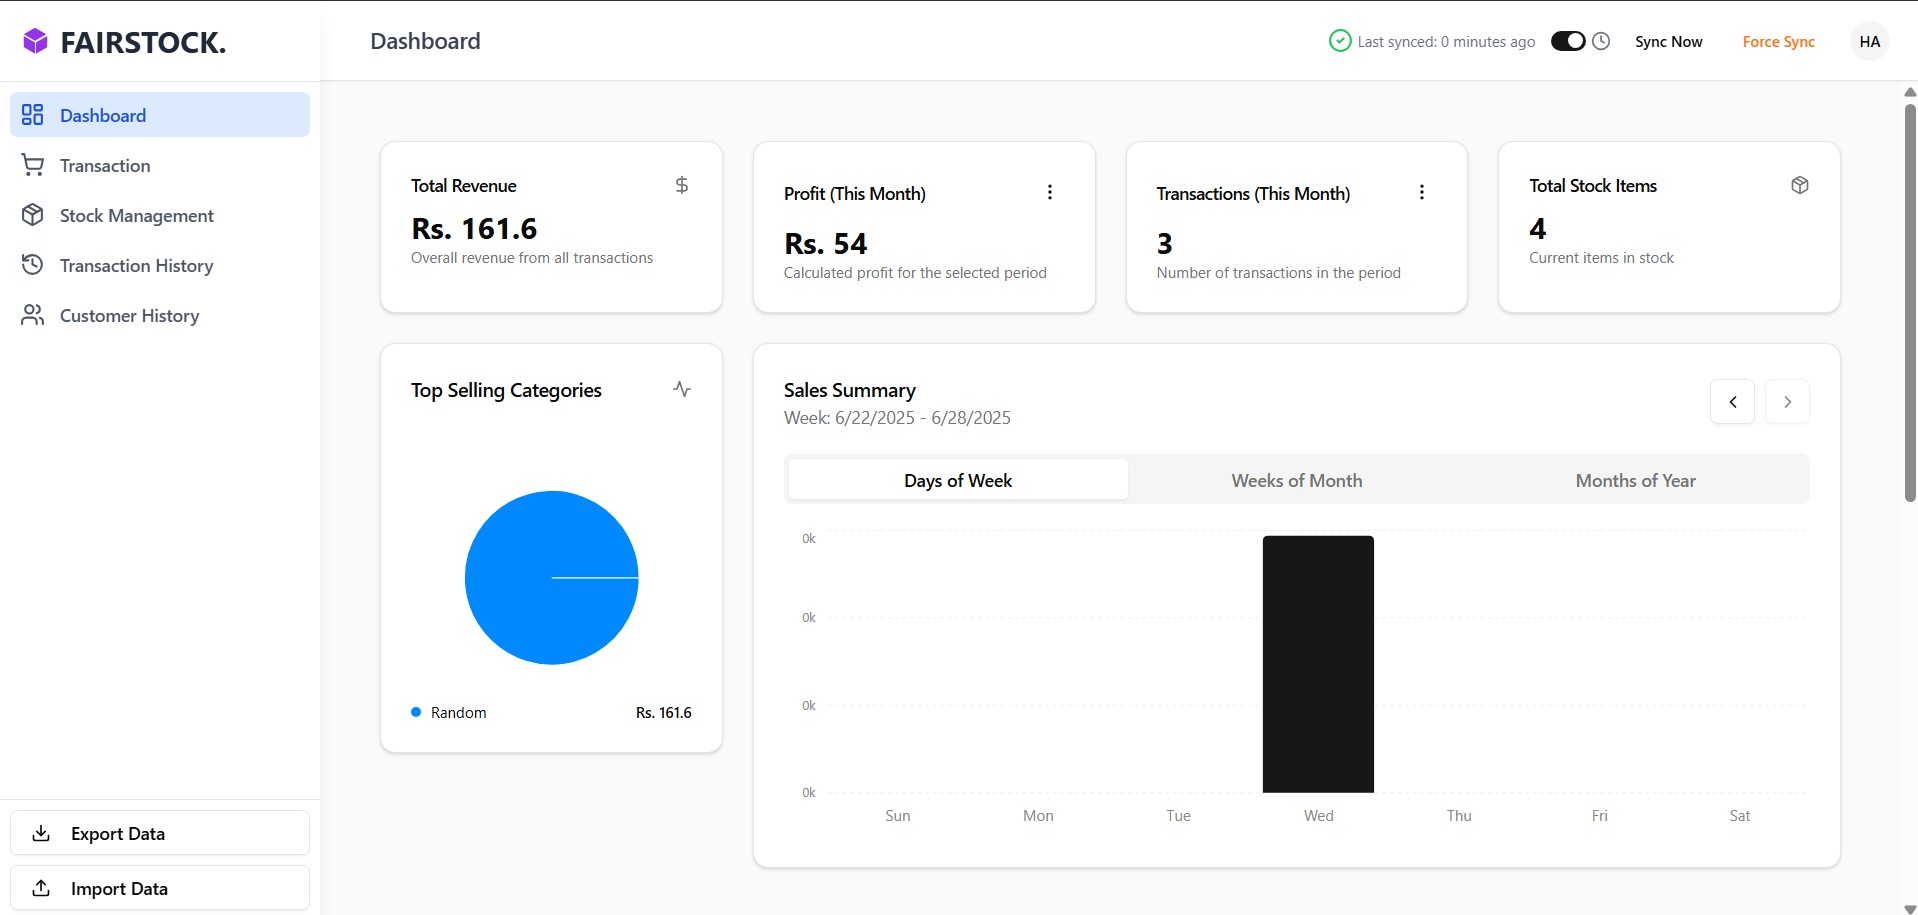1918x915 pixels.
Task: Click the dollar icon on Total Revenue card
Action: [682, 185]
